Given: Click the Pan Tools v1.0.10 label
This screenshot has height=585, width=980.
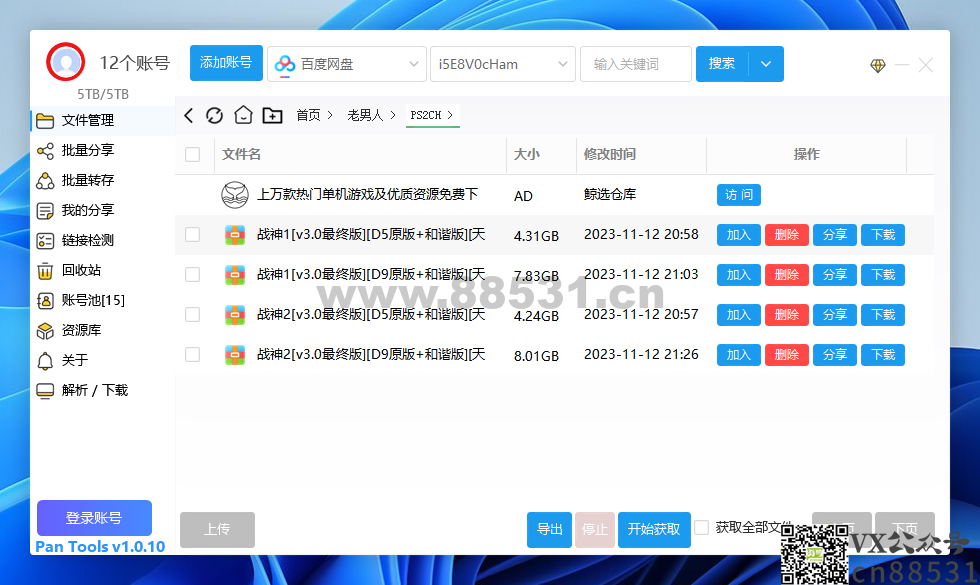Looking at the screenshot, I should click(100, 547).
